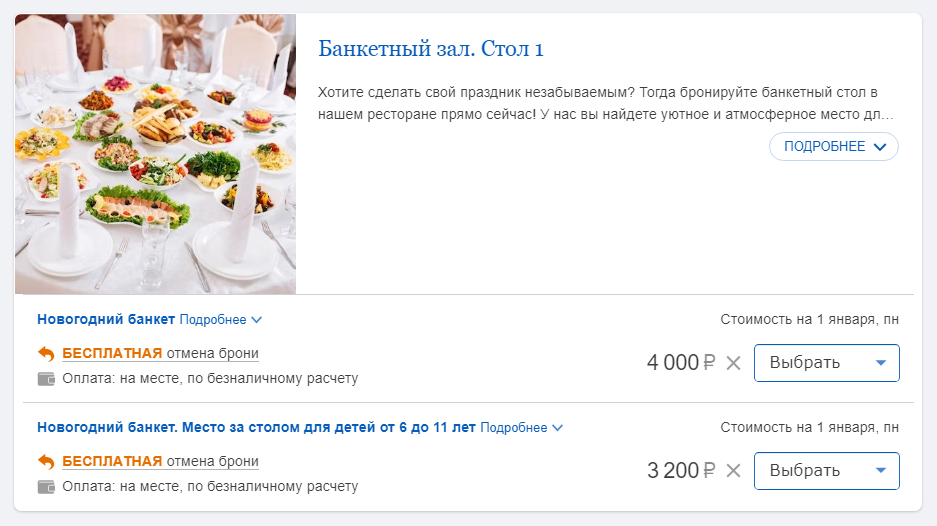Viewport: 937px width, 526px height.
Task: Click the banquet table photo thumbnail
Action: 155,154
